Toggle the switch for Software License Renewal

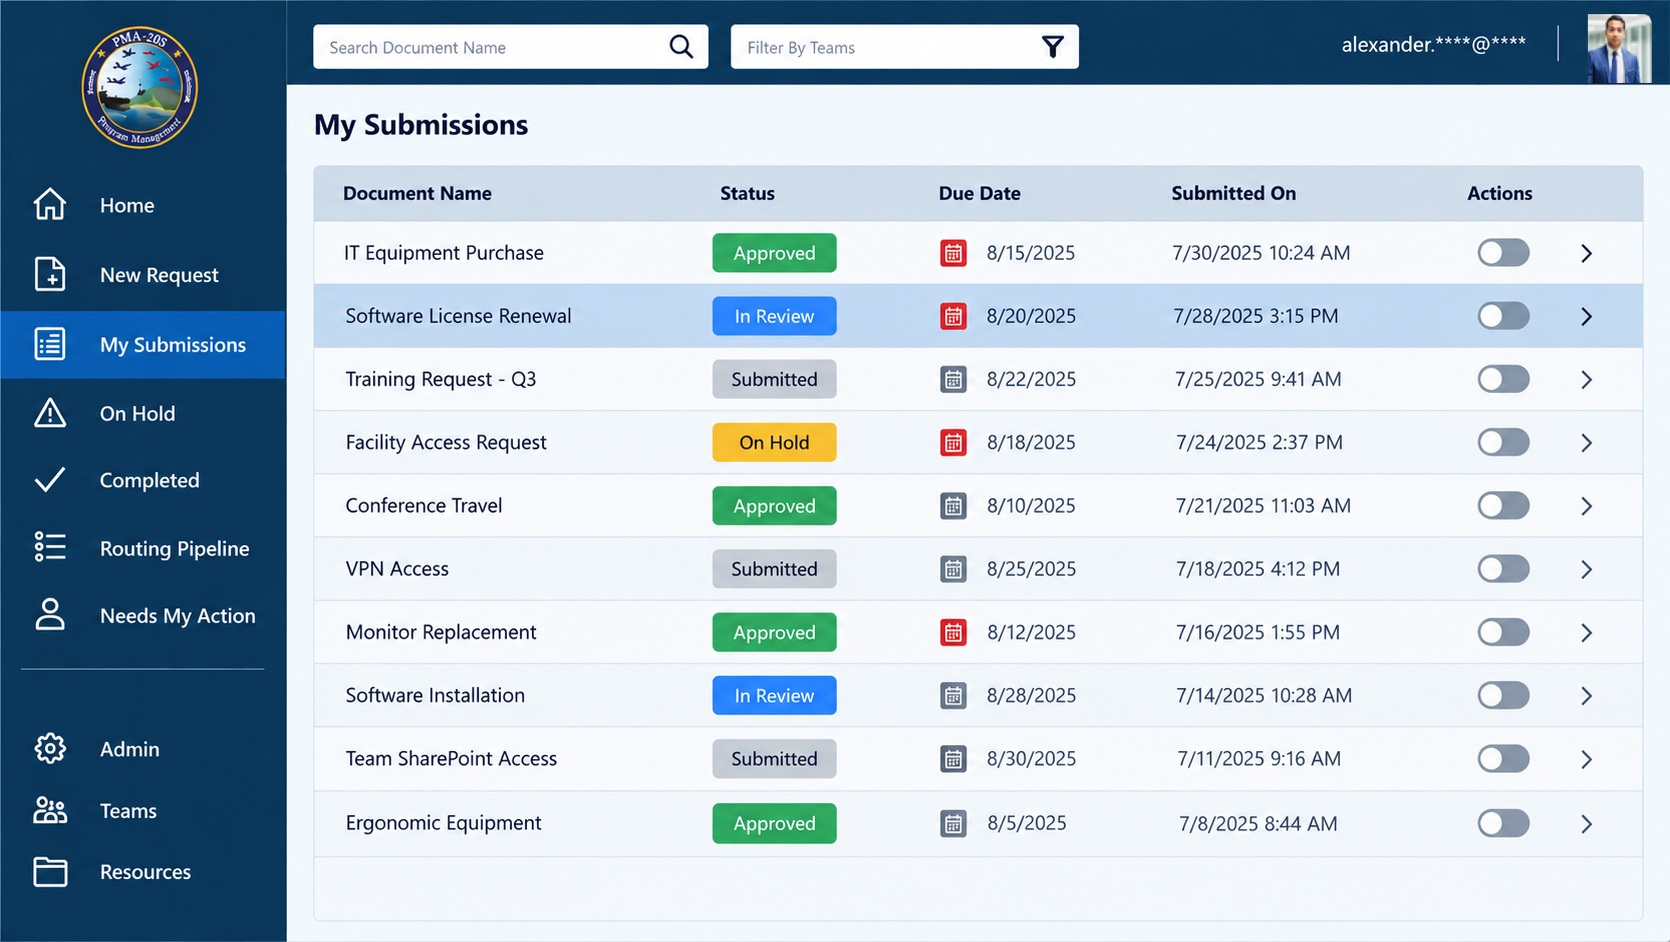[x=1503, y=316]
